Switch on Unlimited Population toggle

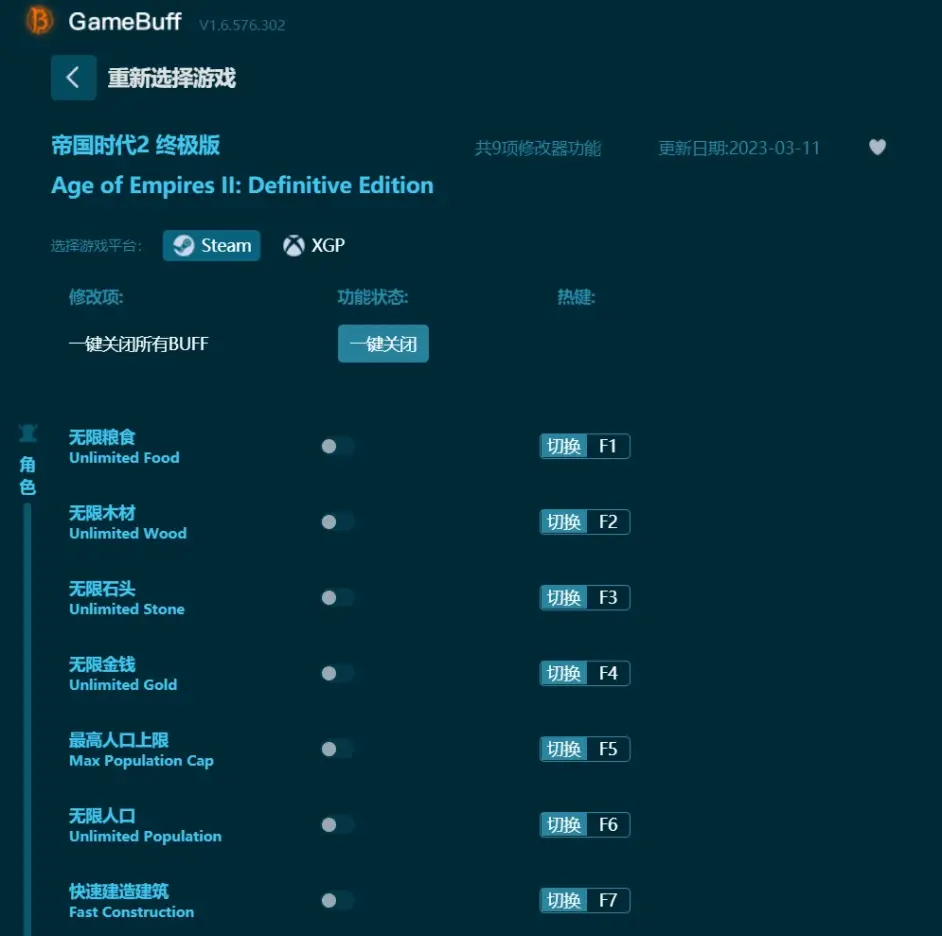[x=337, y=824]
